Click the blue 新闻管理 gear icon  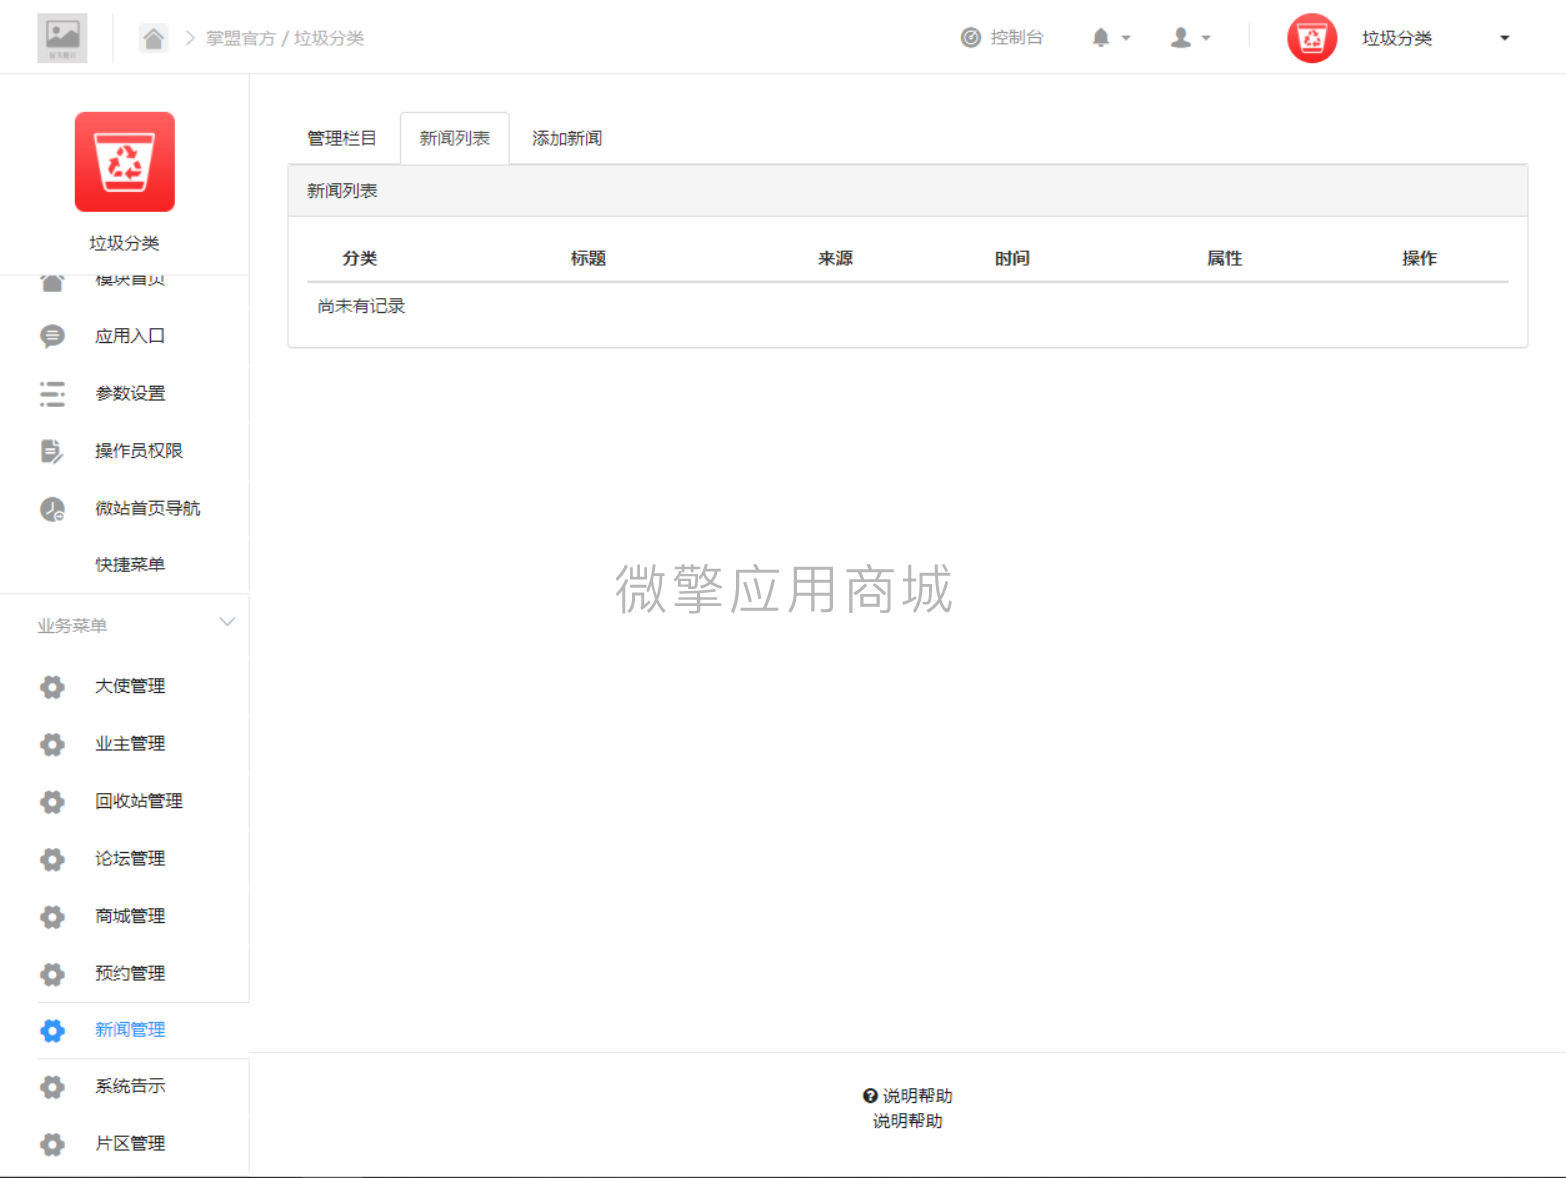point(52,1031)
